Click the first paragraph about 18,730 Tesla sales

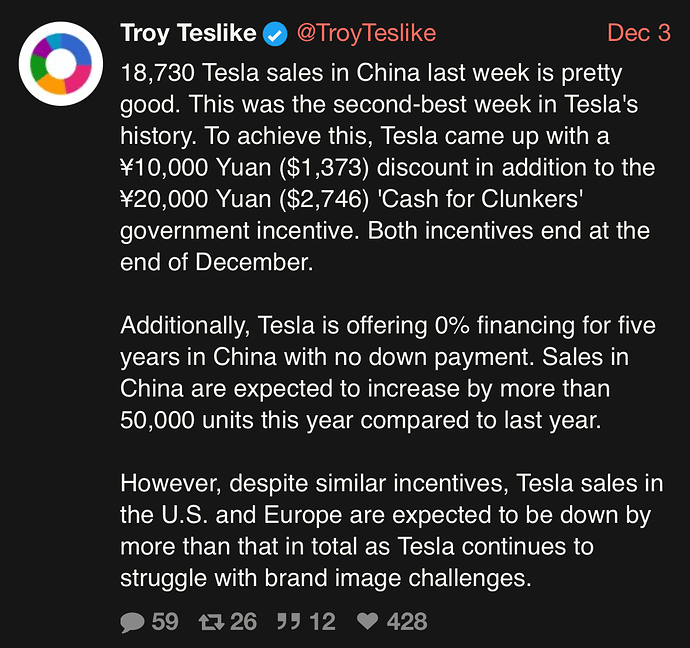pos(387,168)
